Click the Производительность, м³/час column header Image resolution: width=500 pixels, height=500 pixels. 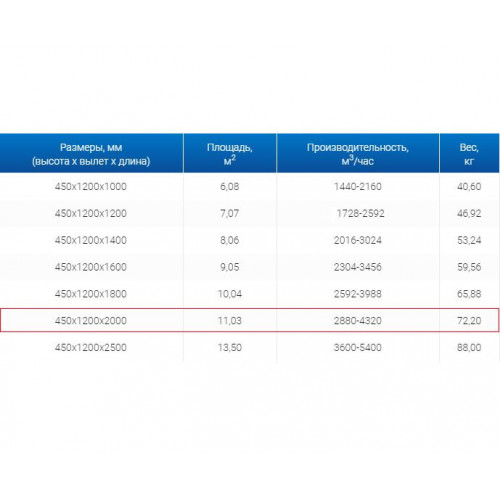pos(358,153)
